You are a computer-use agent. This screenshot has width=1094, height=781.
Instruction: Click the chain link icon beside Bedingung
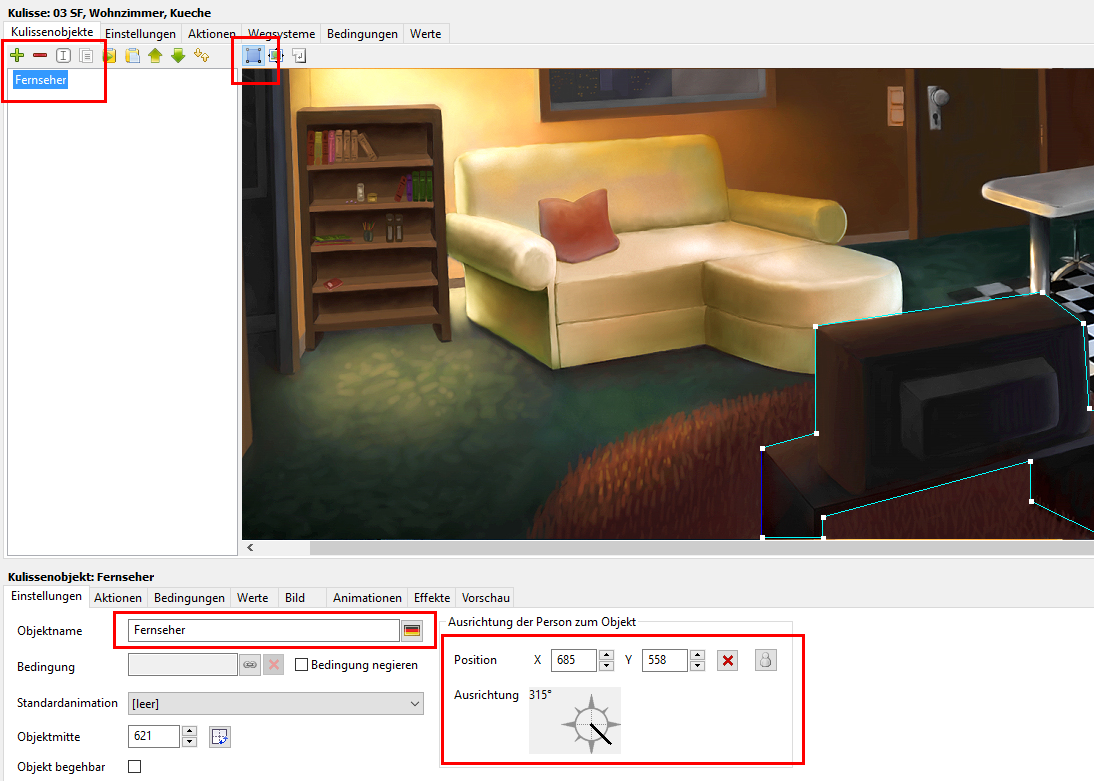[250, 665]
